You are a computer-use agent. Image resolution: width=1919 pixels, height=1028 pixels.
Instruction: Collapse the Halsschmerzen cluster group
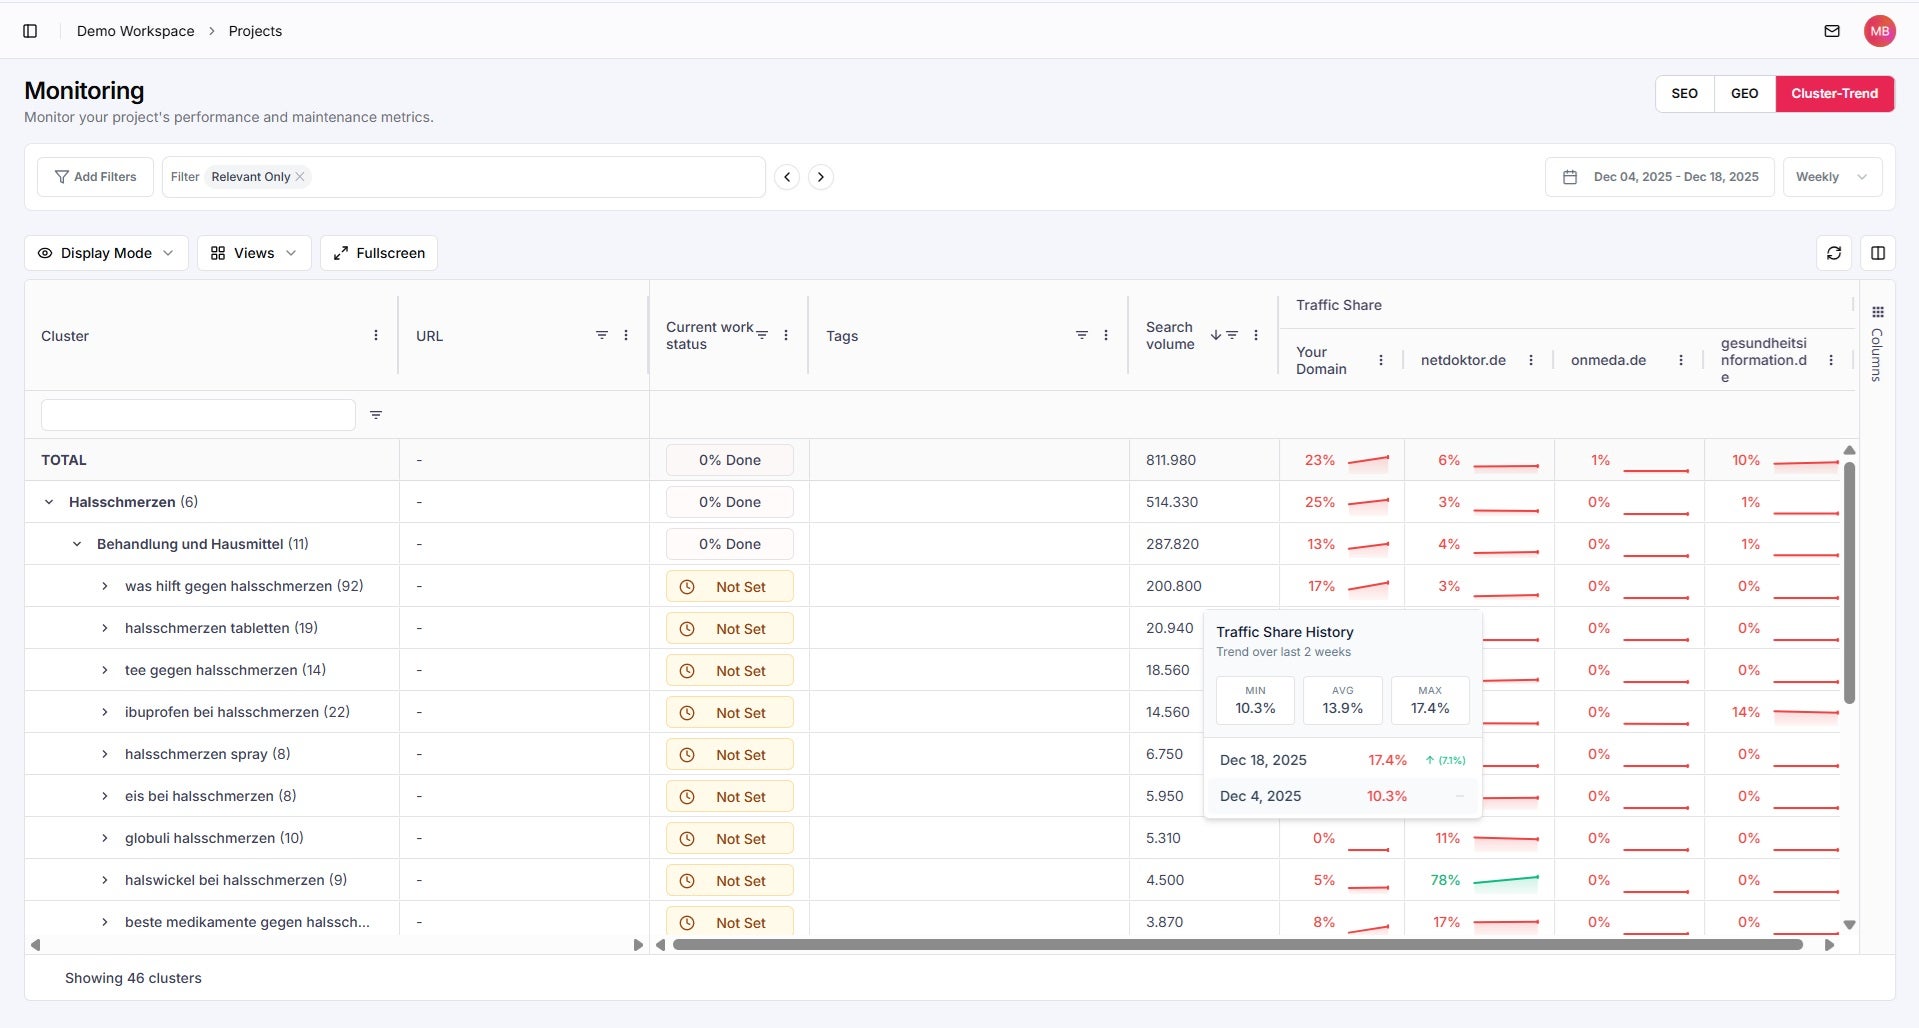click(49, 502)
